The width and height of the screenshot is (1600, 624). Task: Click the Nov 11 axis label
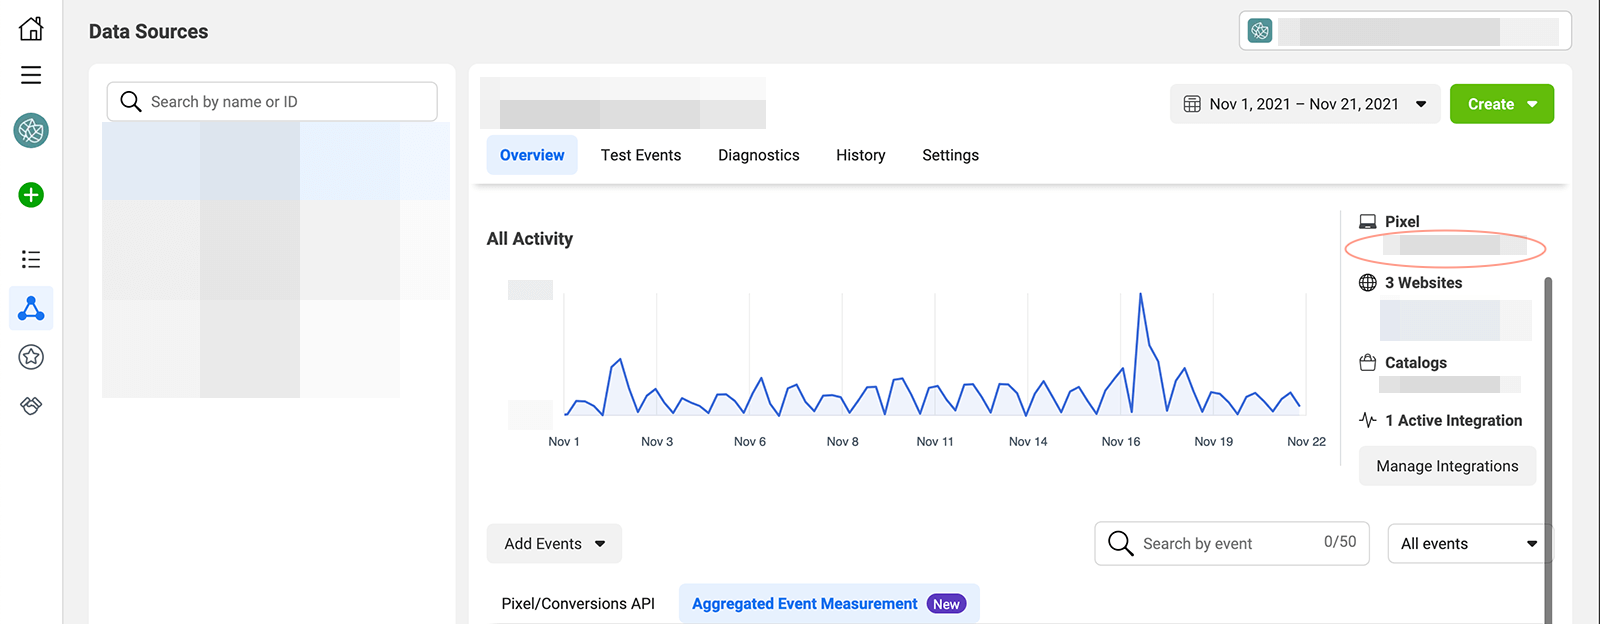(935, 441)
